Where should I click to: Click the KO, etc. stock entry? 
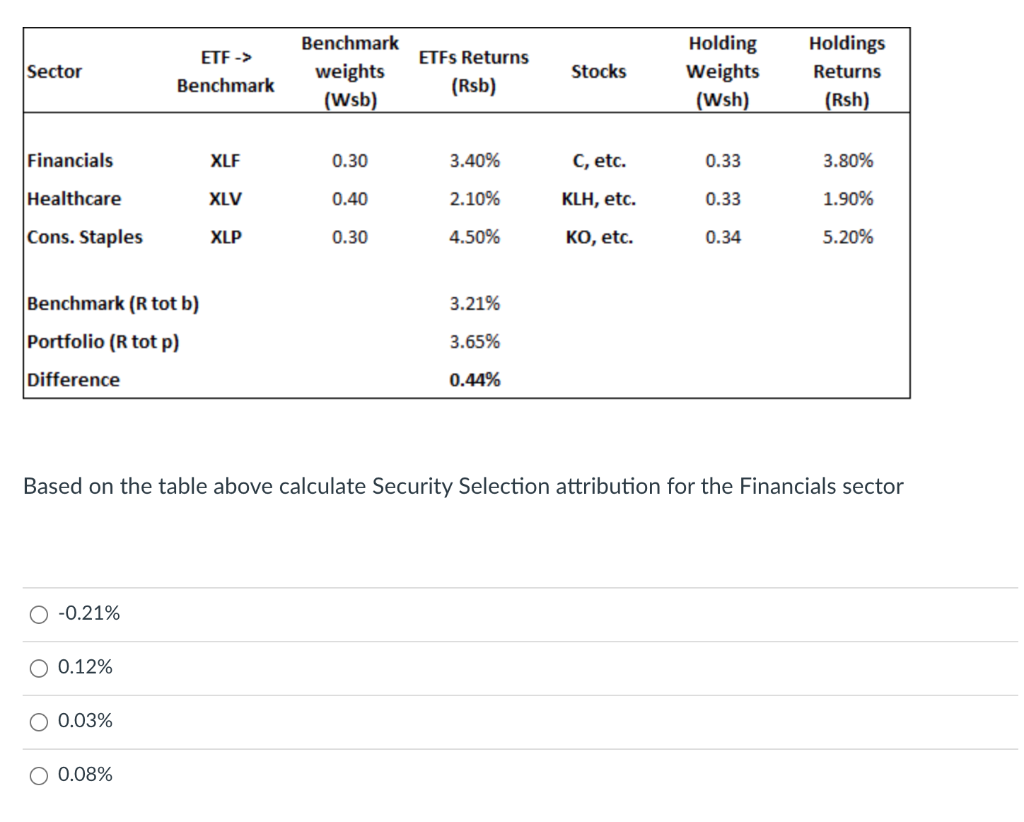(596, 237)
